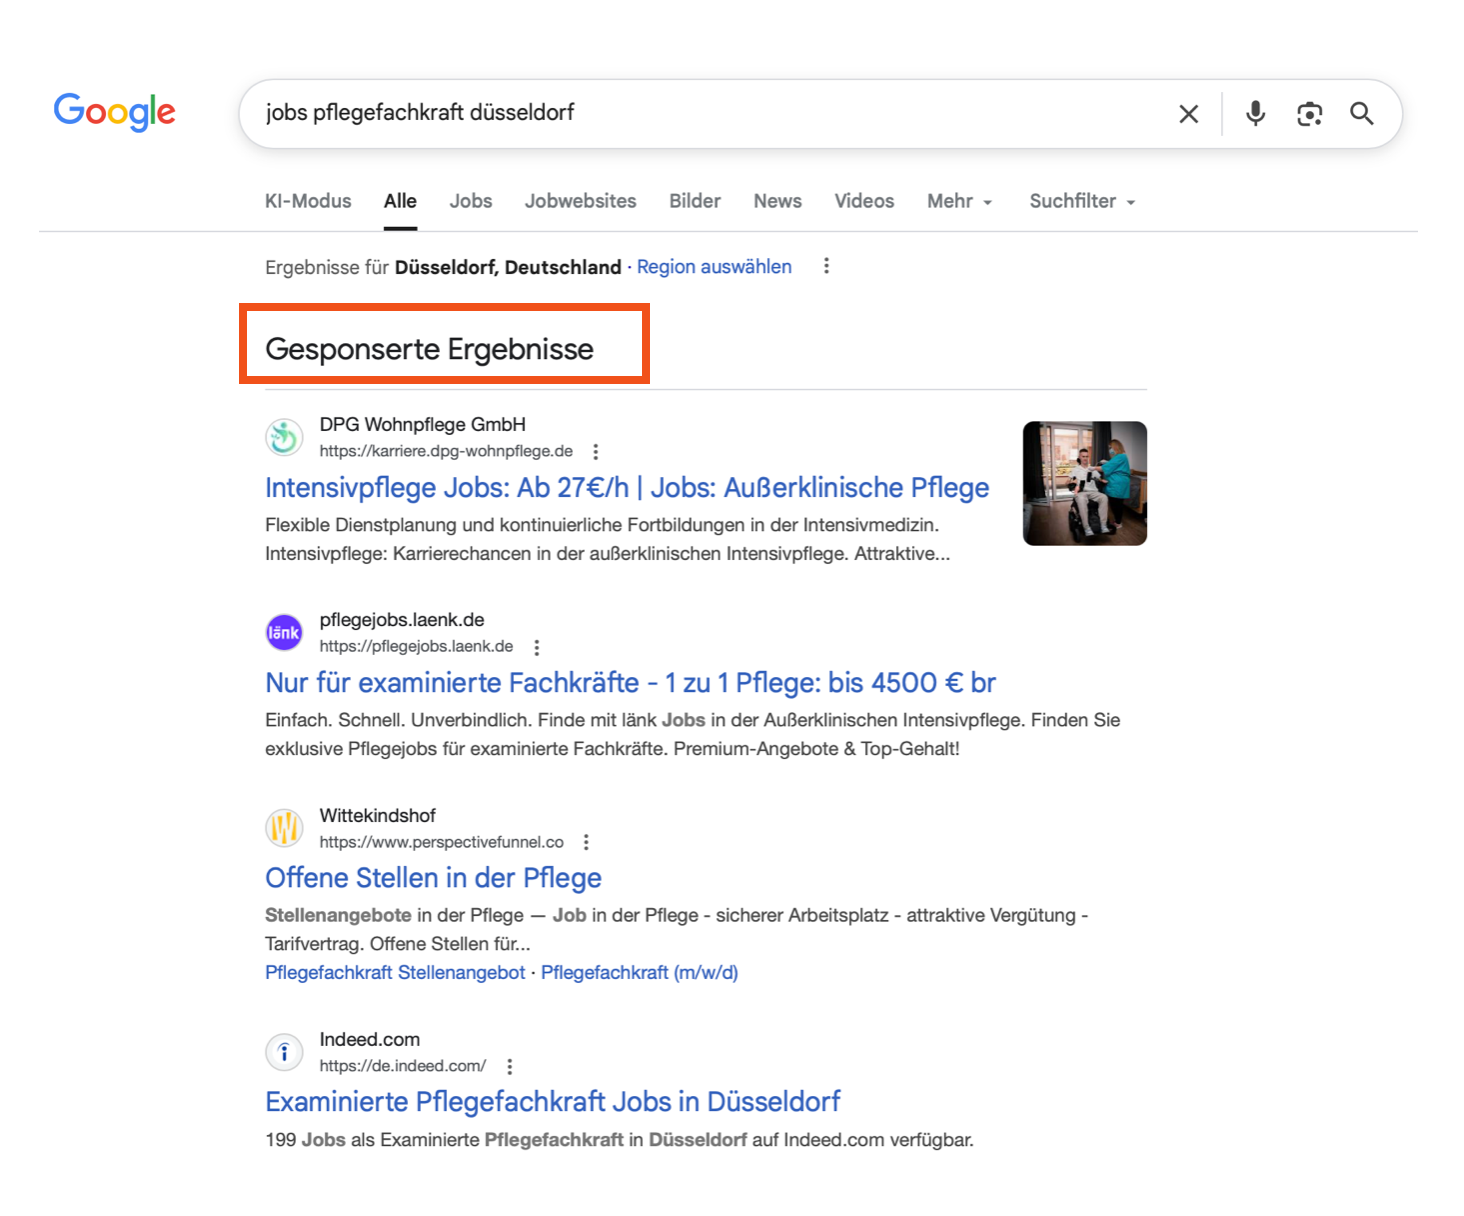Image resolution: width=1464 pixels, height=1216 pixels.
Task: Expand the Mehr dropdown
Action: (x=959, y=201)
